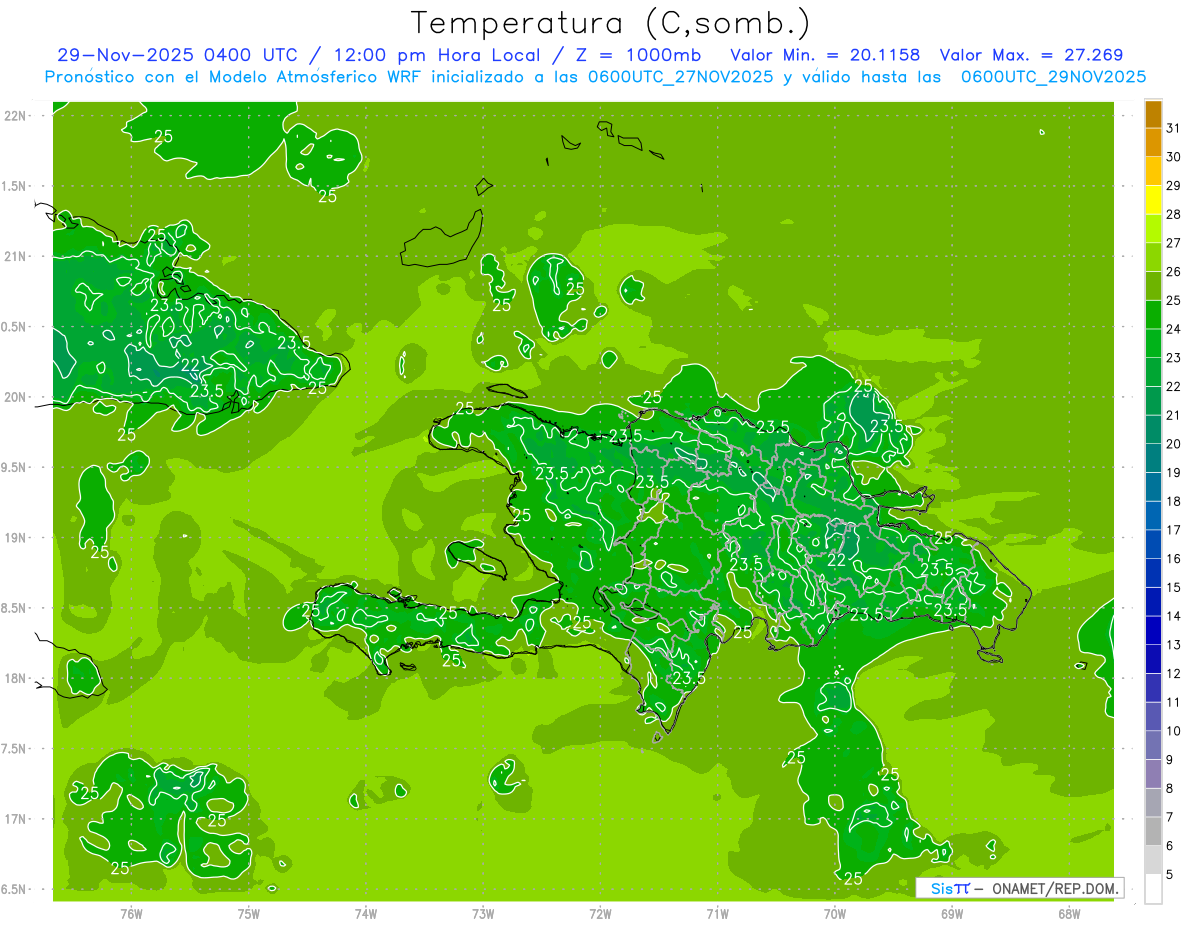
Task: Pick the dark blue swatch between 13 and 14
Action: click(x=1153, y=630)
